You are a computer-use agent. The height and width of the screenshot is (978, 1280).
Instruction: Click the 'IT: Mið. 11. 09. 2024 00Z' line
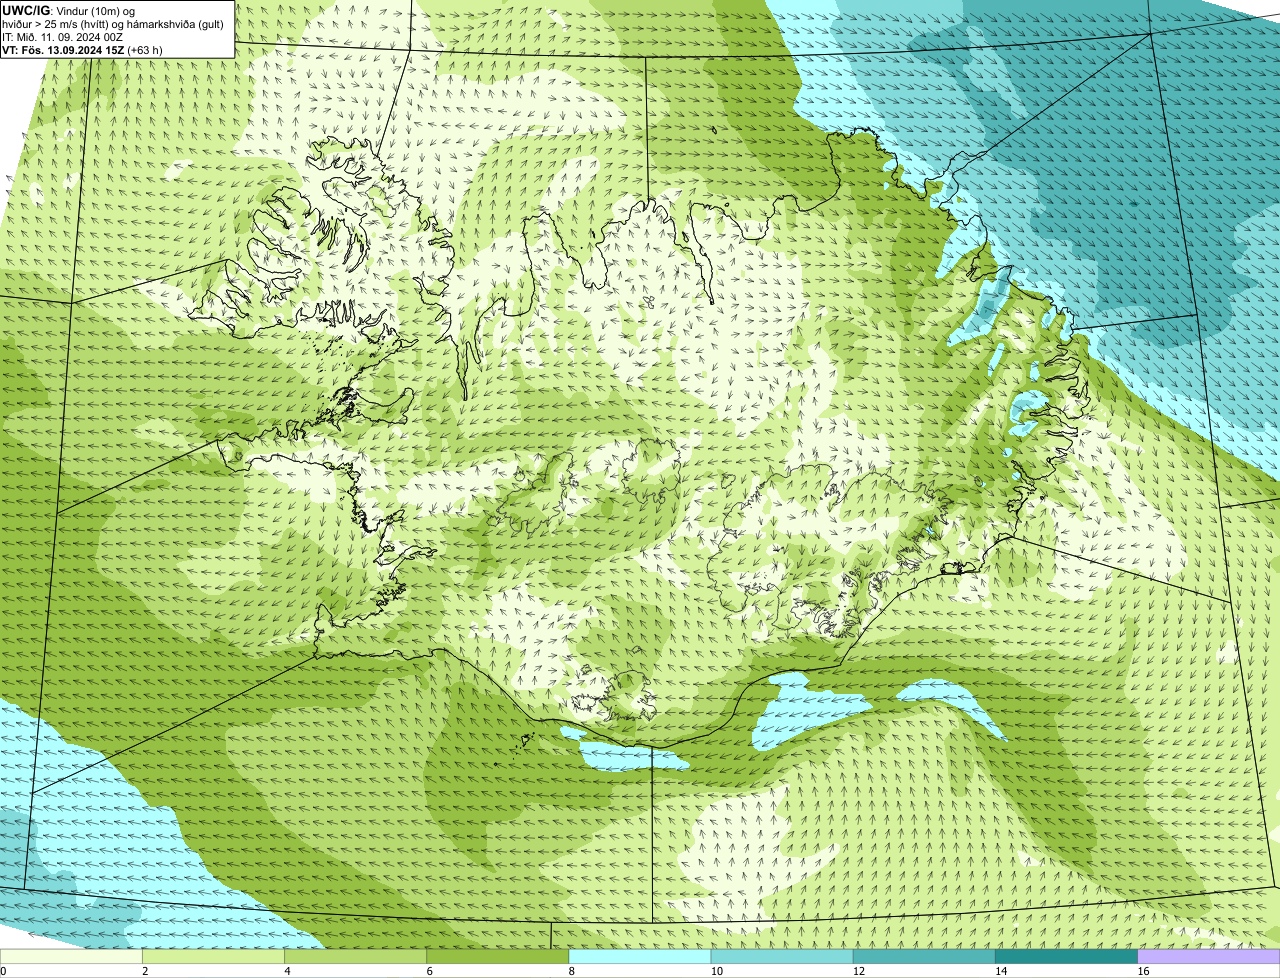pos(63,37)
